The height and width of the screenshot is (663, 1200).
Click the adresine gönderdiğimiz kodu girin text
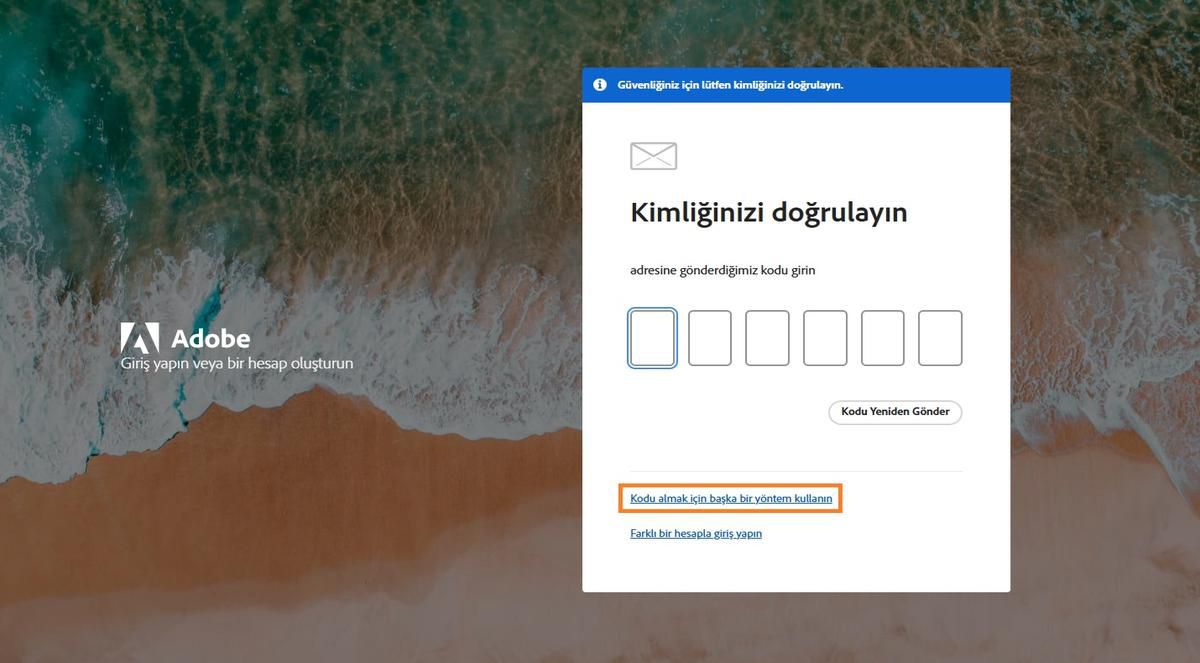[x=722, y=270]
